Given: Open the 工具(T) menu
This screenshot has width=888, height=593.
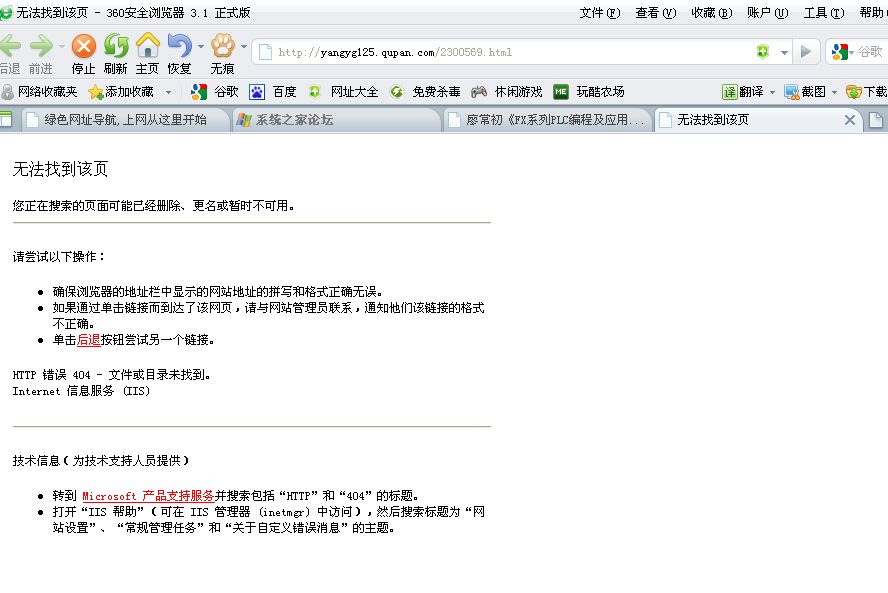Looking at the screenshot, I should pyautogui.click(x=823, y=13).
